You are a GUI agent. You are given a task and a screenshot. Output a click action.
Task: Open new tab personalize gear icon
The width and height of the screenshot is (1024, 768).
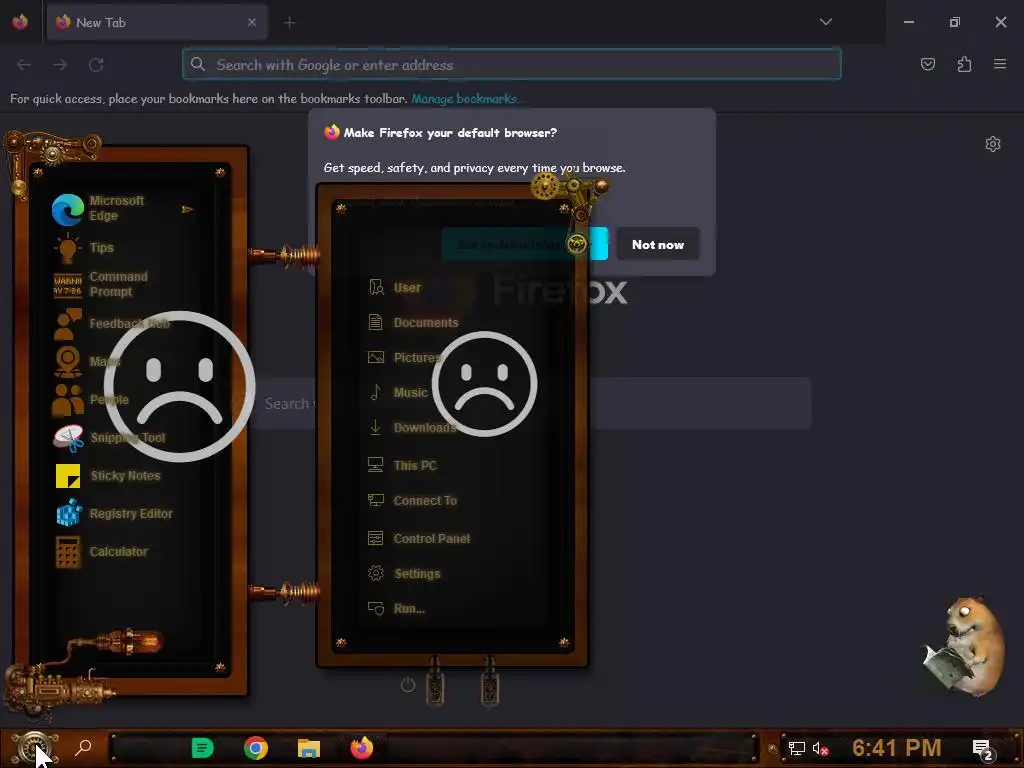(x=993, y=144)
